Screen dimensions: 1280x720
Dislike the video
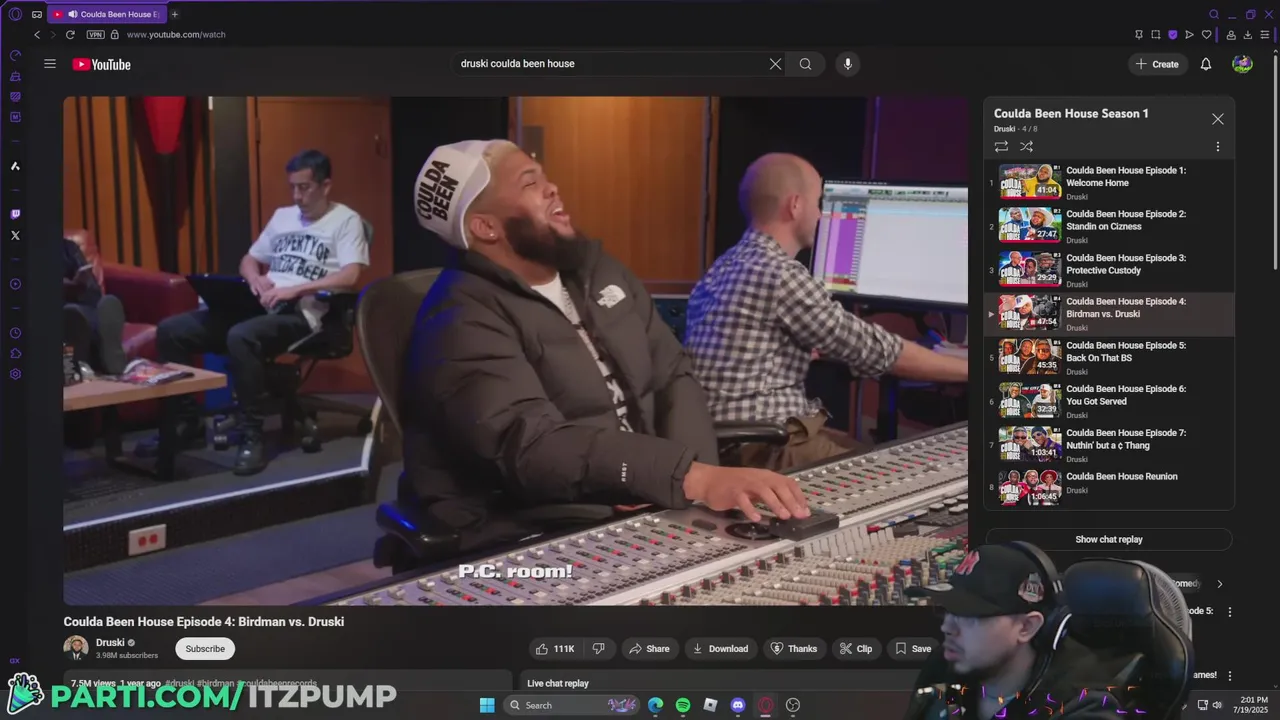(x=598, y=649)
